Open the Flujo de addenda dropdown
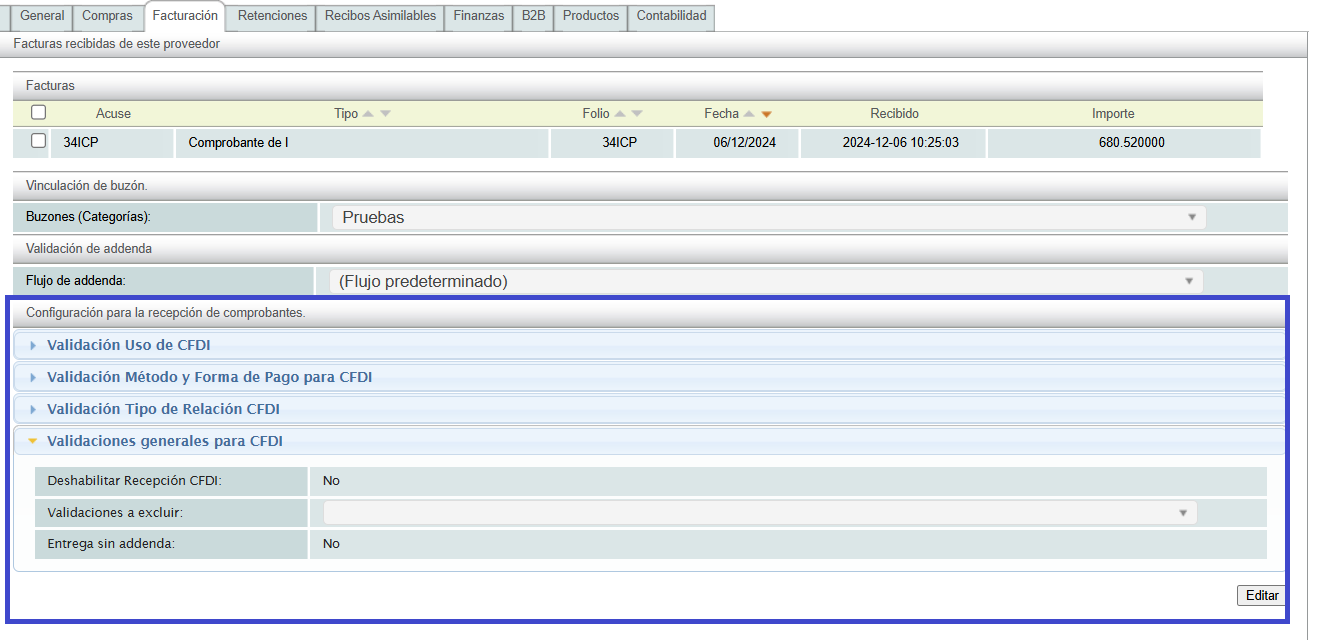The height and width of the screenshot is (640, 1318). tap(766, 281)
